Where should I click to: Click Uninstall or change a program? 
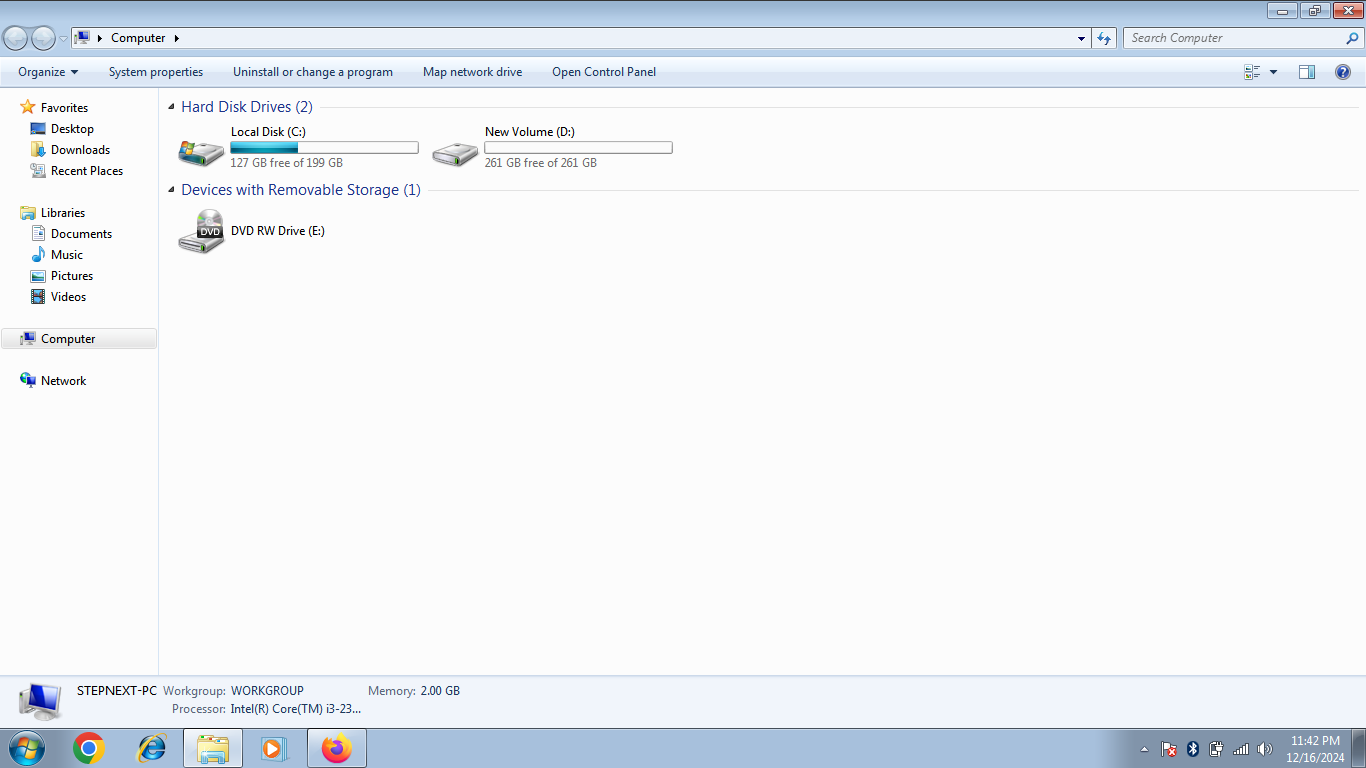(x=313, y=72)
